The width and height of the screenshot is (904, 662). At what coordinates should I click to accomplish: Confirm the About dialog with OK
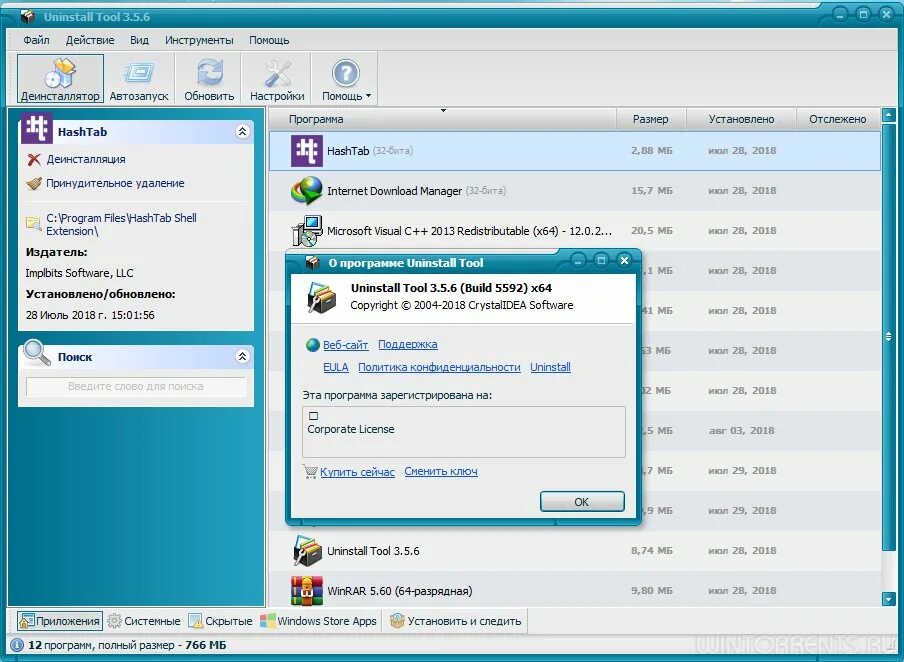582,502
